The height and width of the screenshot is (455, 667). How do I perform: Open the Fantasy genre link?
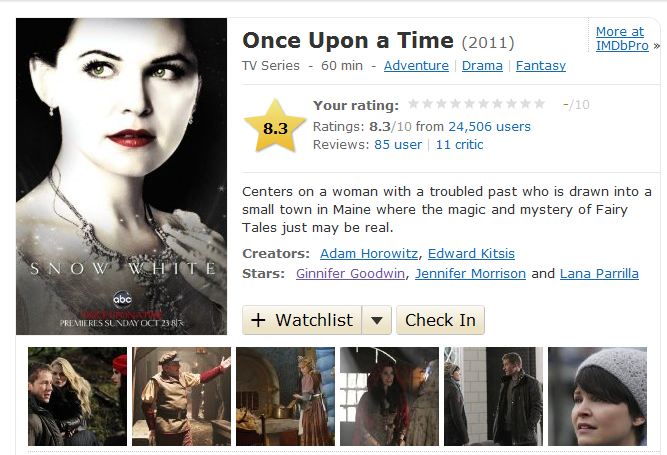tap(541, 65)
